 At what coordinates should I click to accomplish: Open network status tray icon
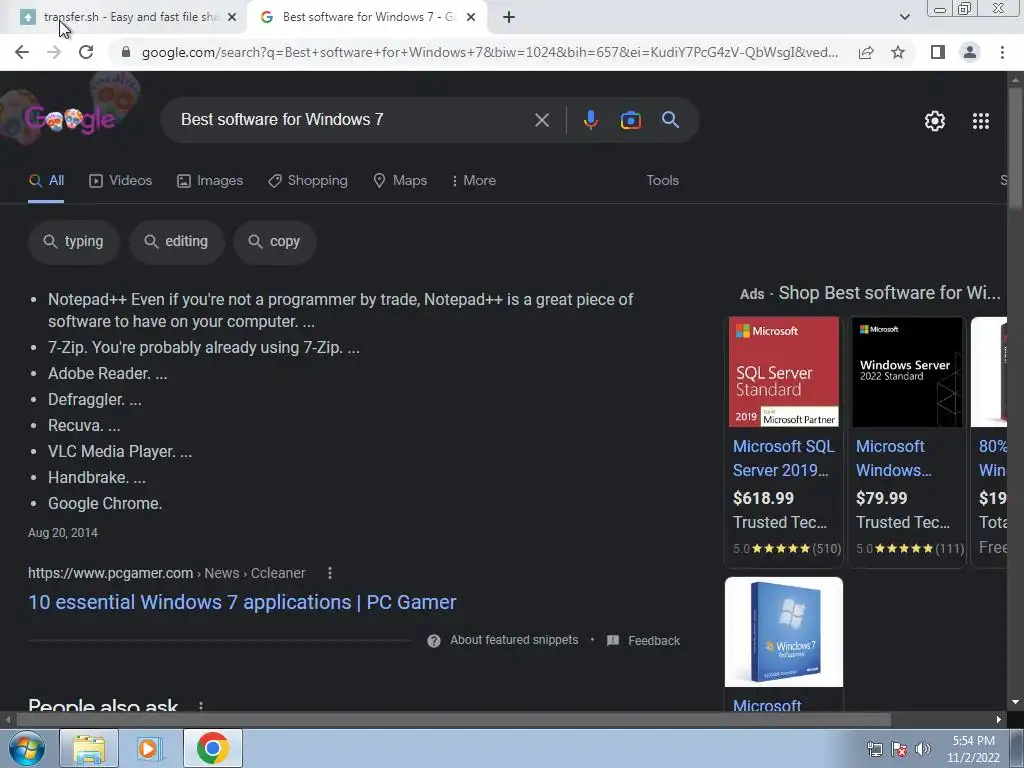click(874, 749)
